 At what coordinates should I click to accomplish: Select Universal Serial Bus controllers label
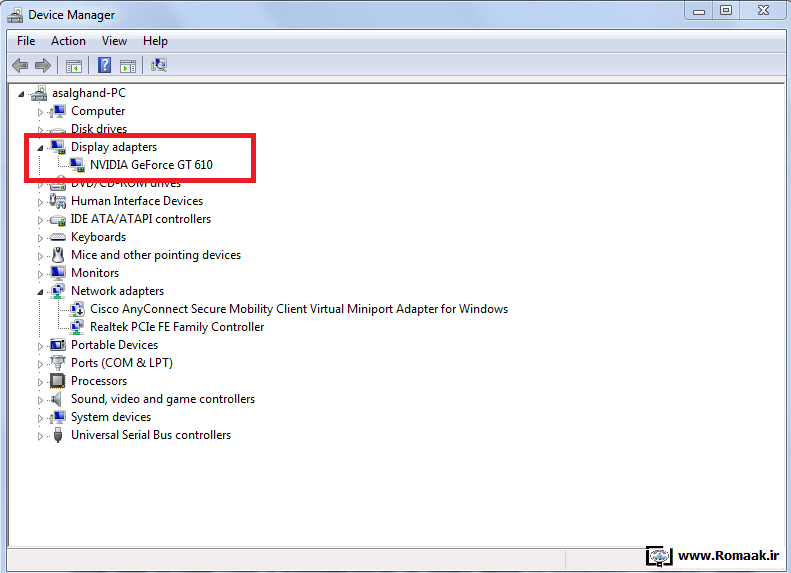tap(151, 435)
